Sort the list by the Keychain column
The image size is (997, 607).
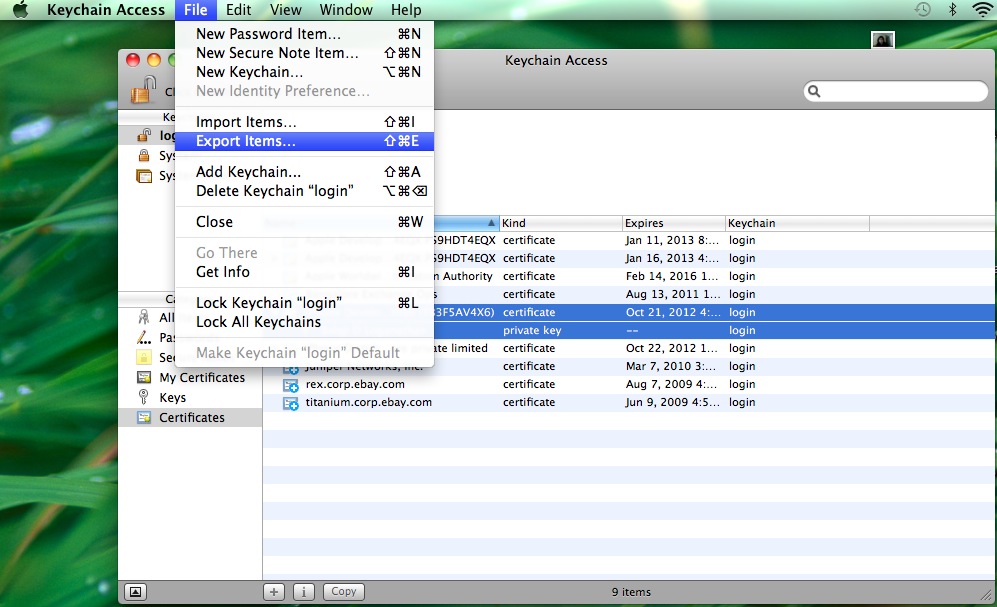[797, 223]
